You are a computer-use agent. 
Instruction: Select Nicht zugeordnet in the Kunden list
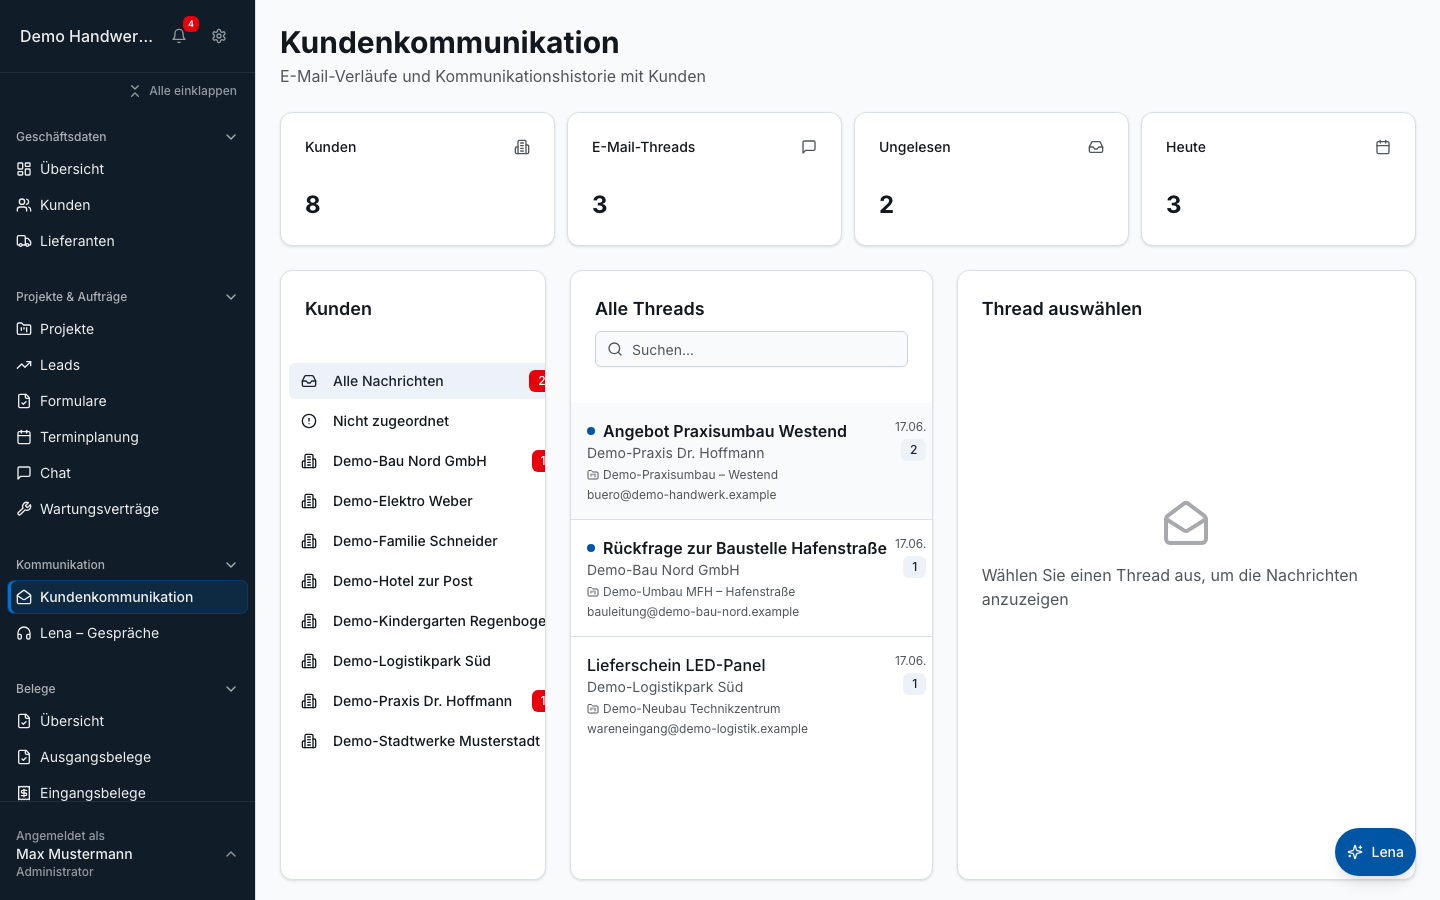pos(417,421)
